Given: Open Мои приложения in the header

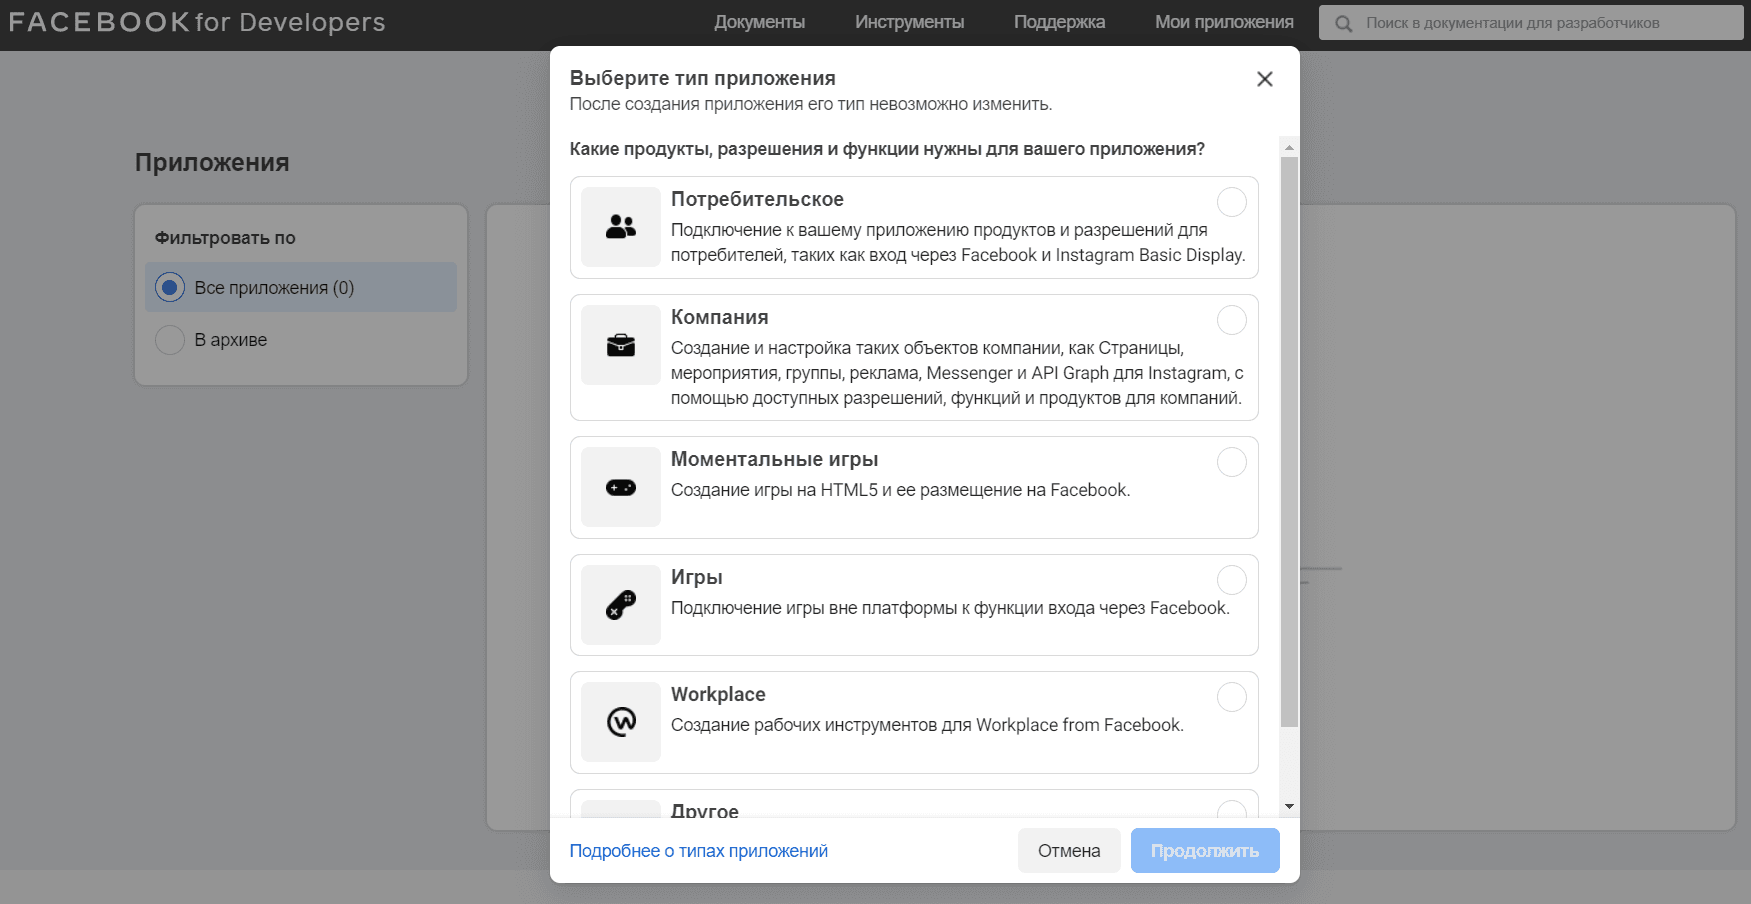Looking at the screenshot, I should [x=1224, y=22].
